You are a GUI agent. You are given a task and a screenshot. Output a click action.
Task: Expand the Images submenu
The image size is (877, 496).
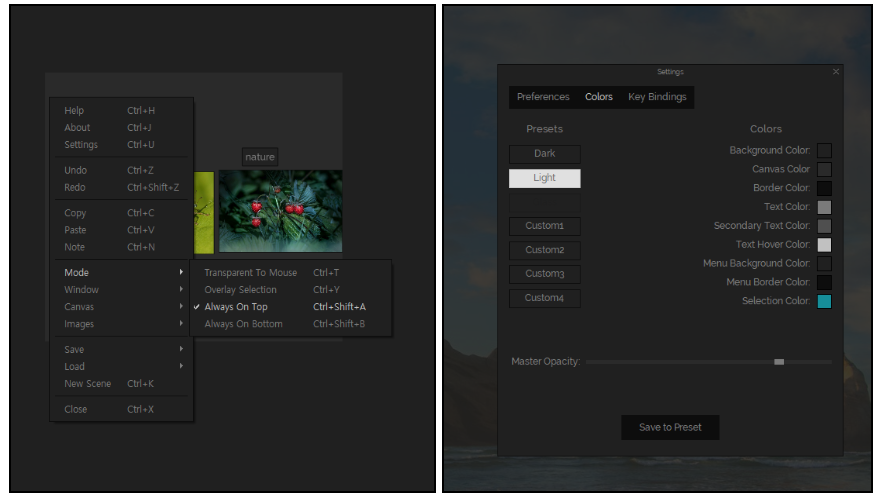[x=121, y=324]
